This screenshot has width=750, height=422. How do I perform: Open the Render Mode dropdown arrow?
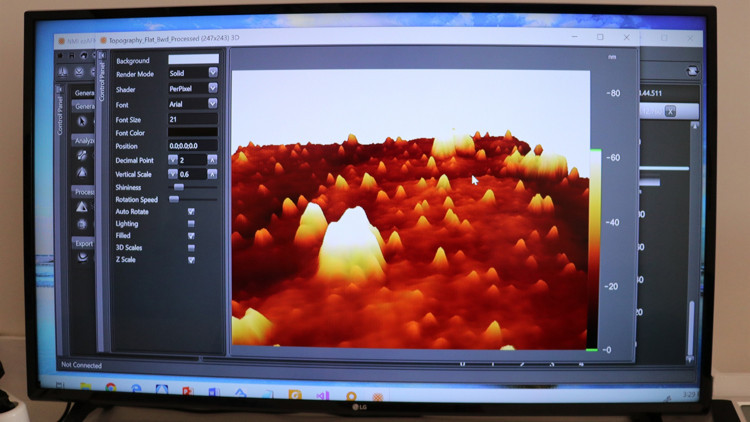point(212,73)
